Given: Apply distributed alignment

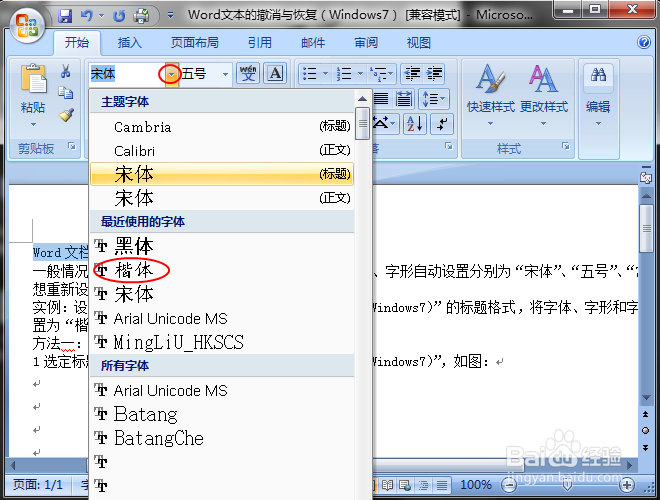Looking at the screenshot, I should pyautogui.click(x=404, y=99).
